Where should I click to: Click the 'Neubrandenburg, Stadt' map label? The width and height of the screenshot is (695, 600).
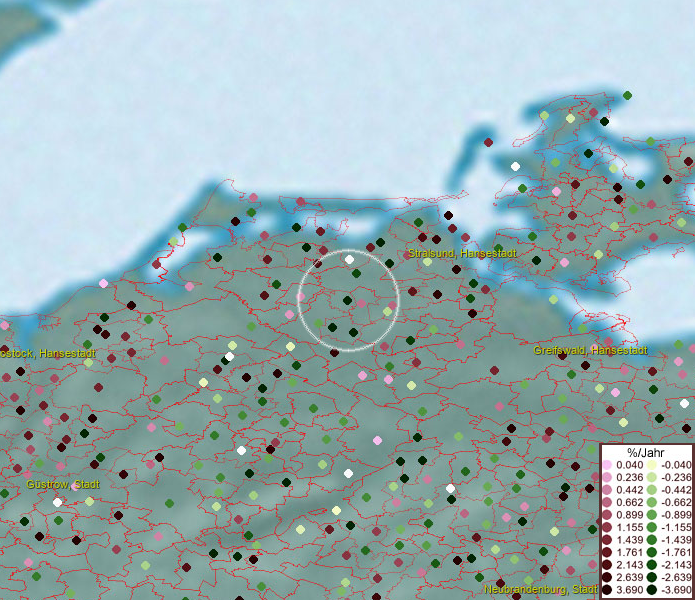[541, 590]
